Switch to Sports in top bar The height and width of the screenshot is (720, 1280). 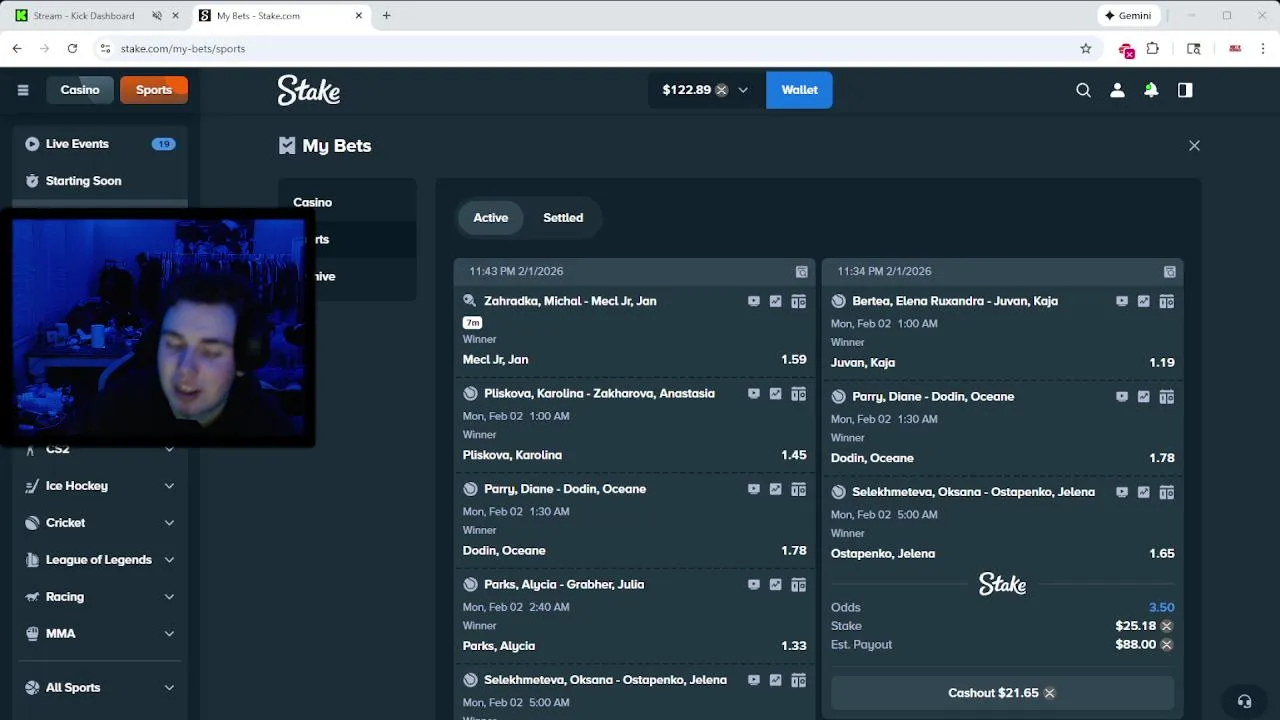[x=154, y=90]
